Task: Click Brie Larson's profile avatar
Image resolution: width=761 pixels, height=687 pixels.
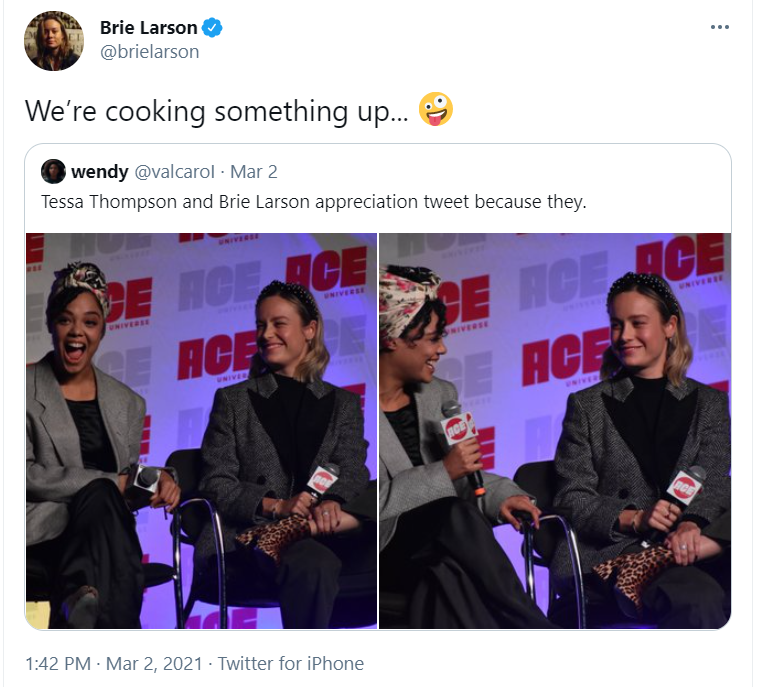Action: point(54,41)
